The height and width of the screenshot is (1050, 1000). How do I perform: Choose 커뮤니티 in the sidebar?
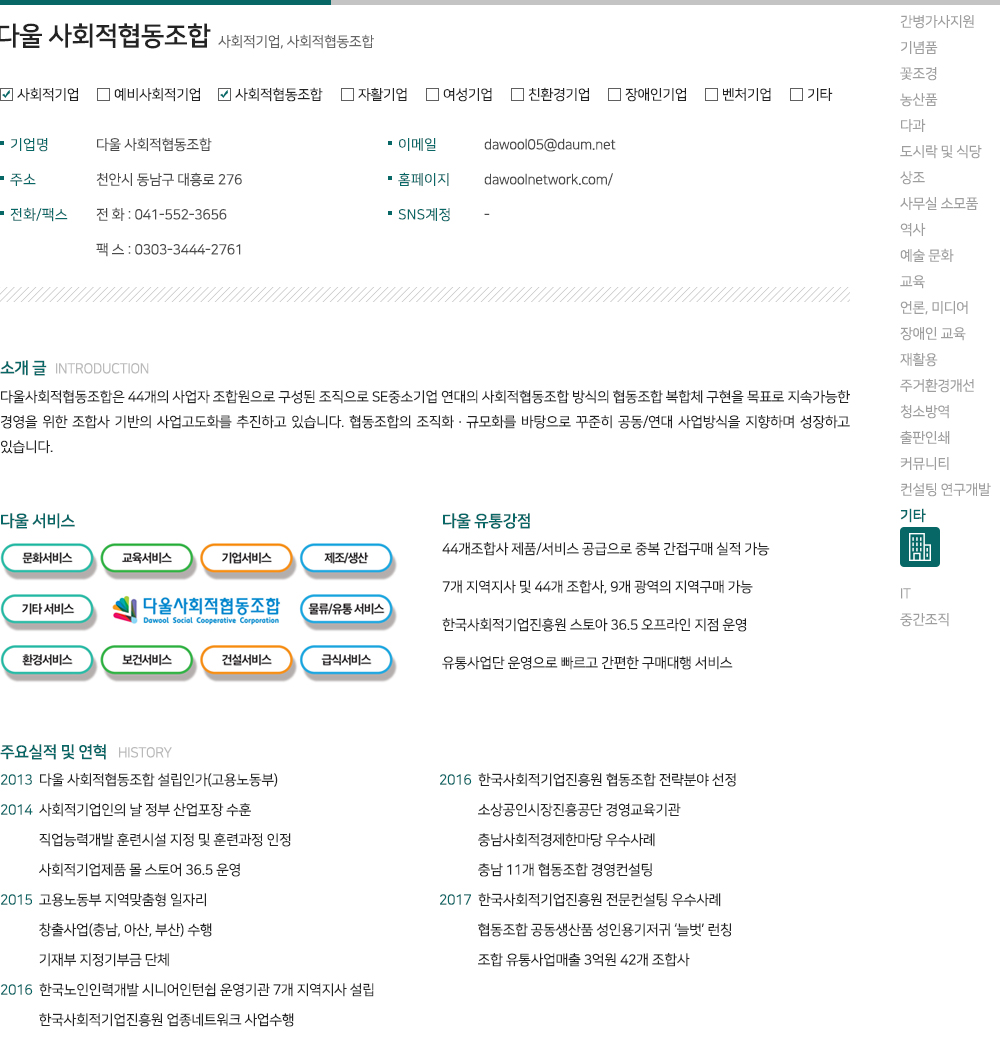click(x=925, y=463)
